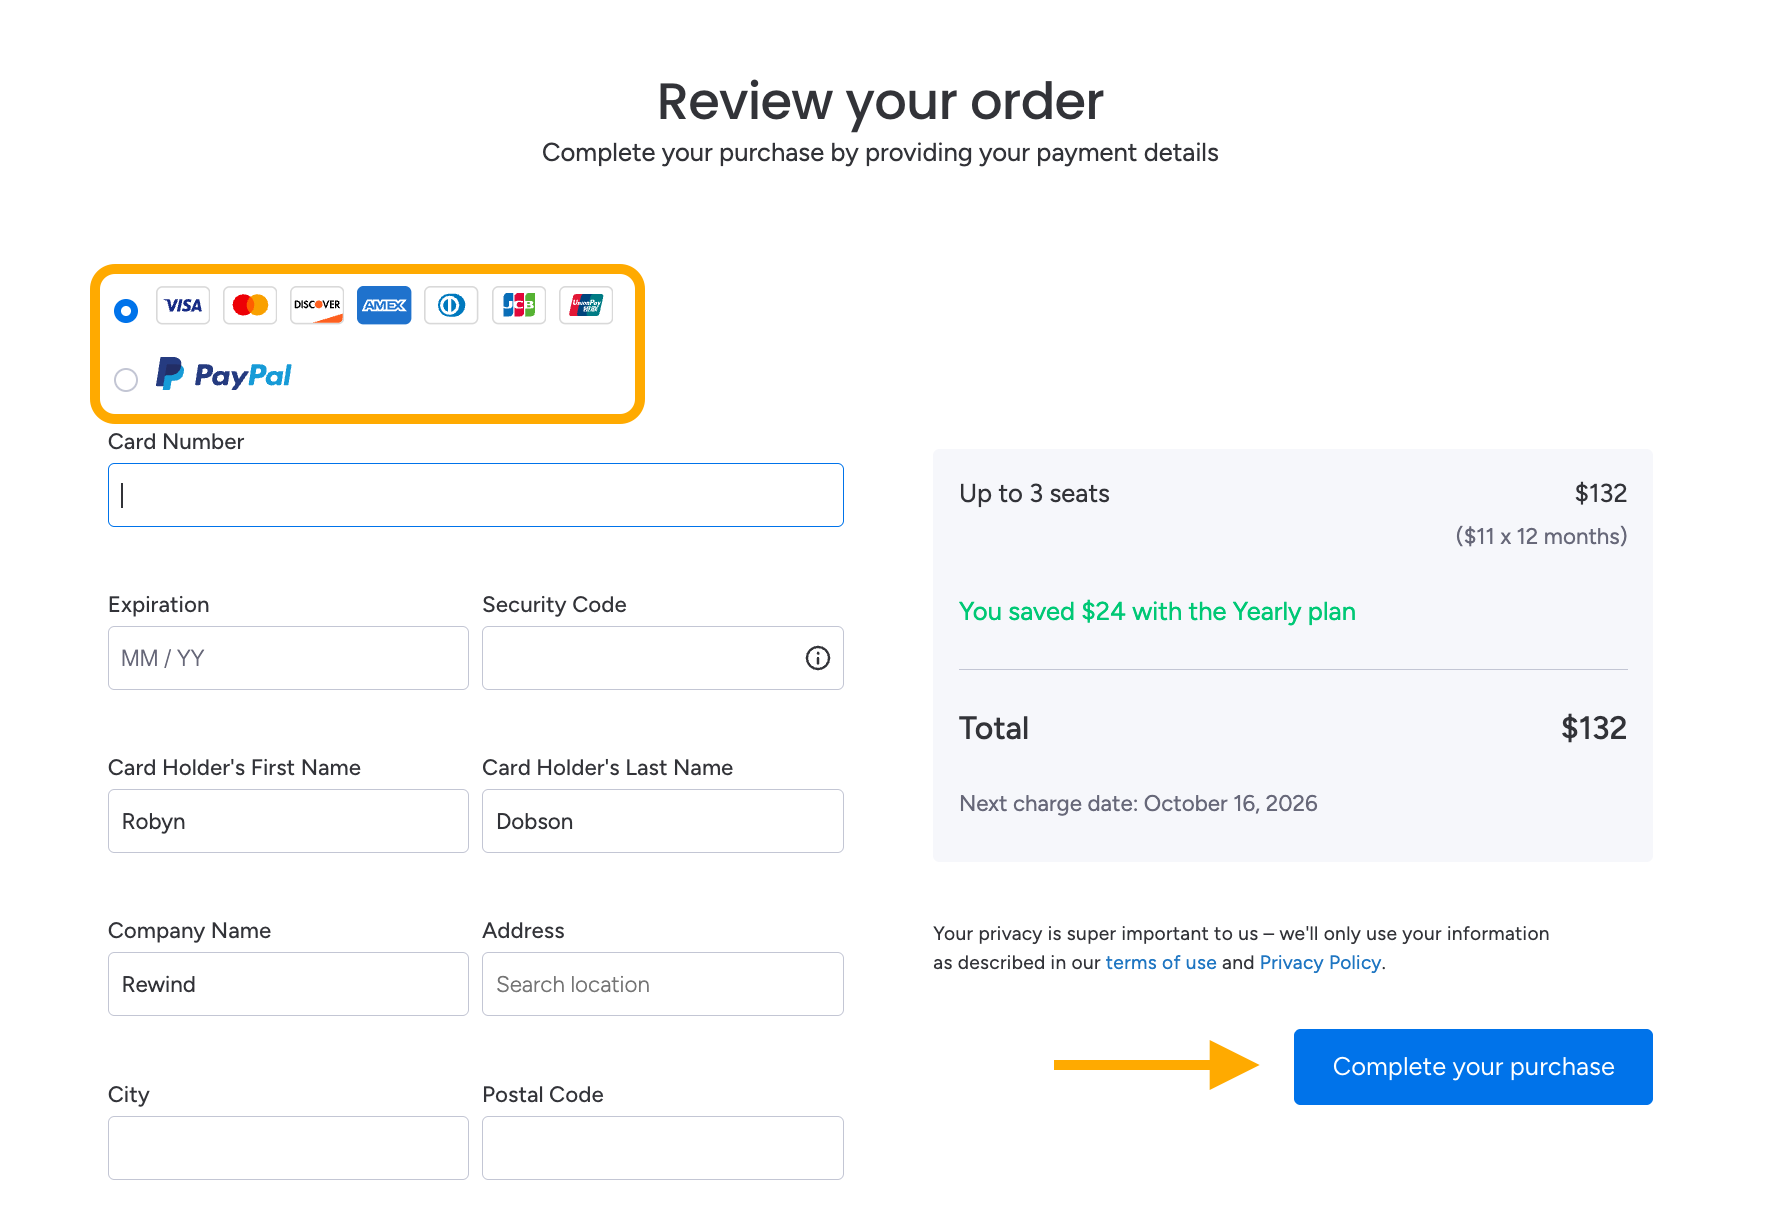Click the Amex card icon
1772x1224 pixels.
(384, 305)
